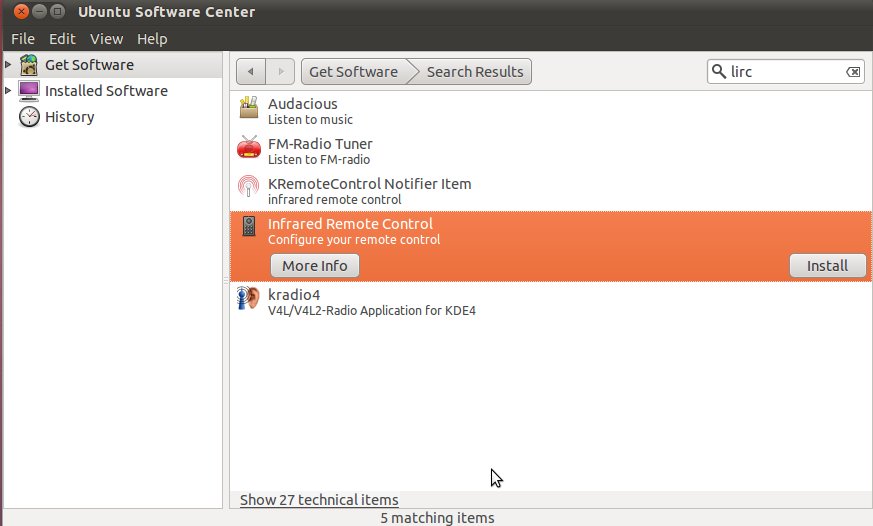Viewport: 873px width, 526px height.
Task: Open the Edit menu
Action: [x=62, y=39]
